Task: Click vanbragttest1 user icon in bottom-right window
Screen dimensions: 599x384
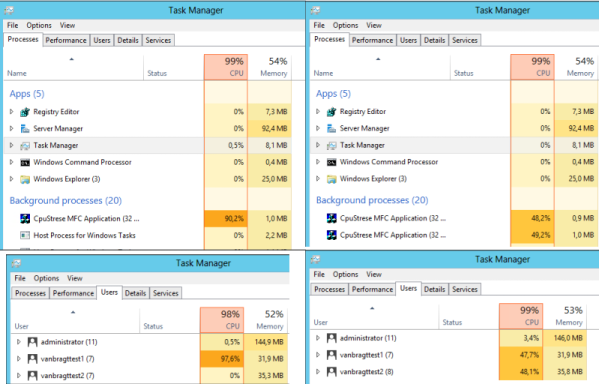Action: [332, 355]
